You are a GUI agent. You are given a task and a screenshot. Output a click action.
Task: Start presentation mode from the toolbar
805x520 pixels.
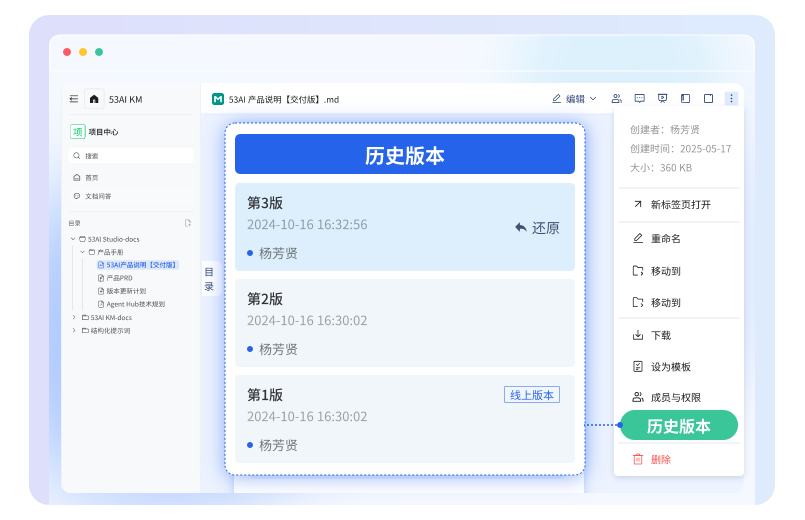[x=662, y=99]
